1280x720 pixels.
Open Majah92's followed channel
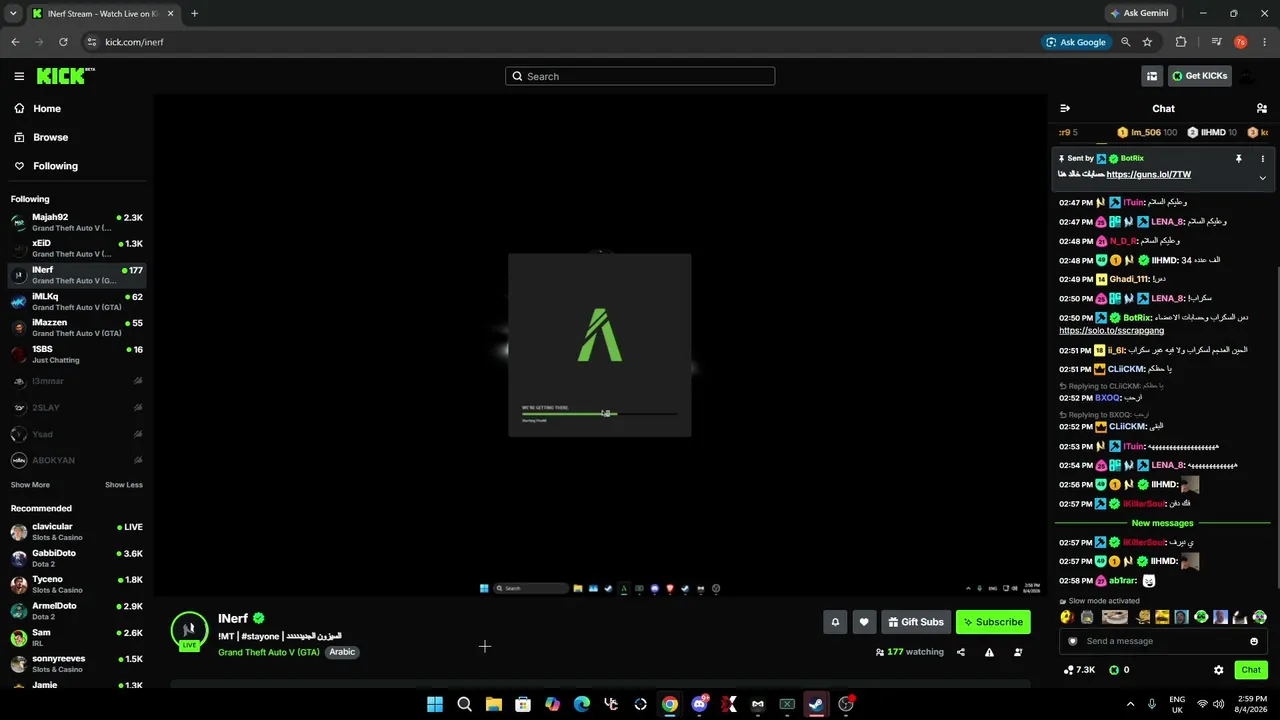77,222
